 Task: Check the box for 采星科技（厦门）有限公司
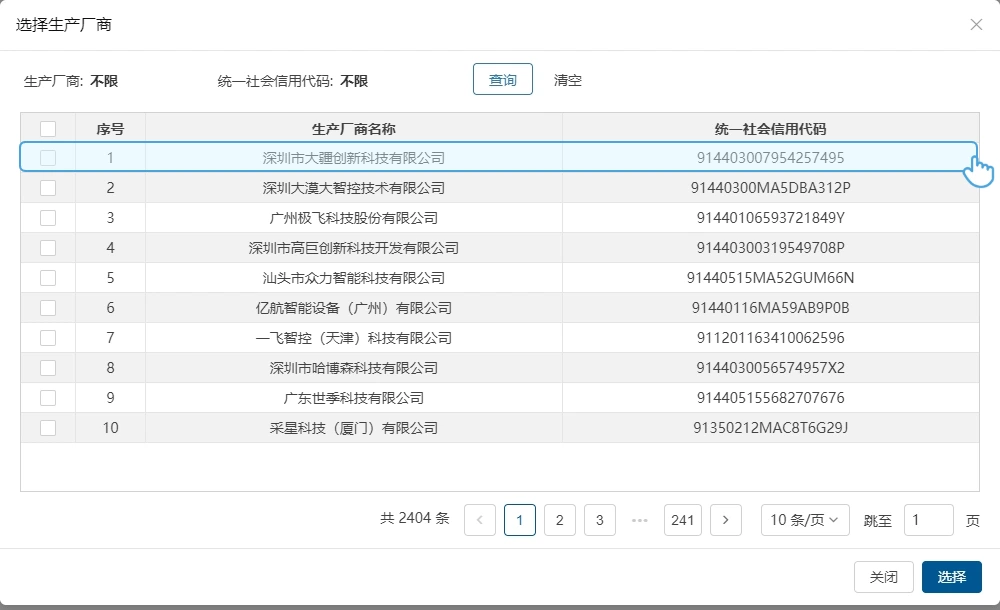click(48, 428)
